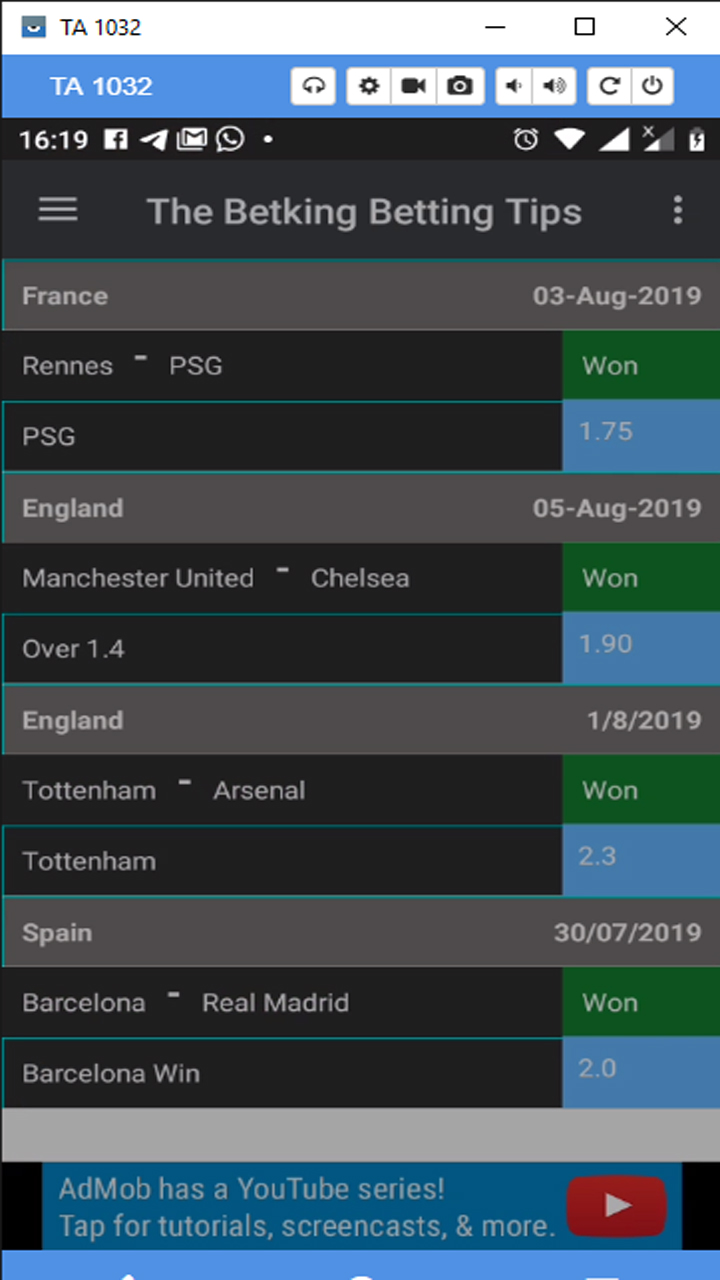Click the 1.90 odds box

tap(640, 648)
